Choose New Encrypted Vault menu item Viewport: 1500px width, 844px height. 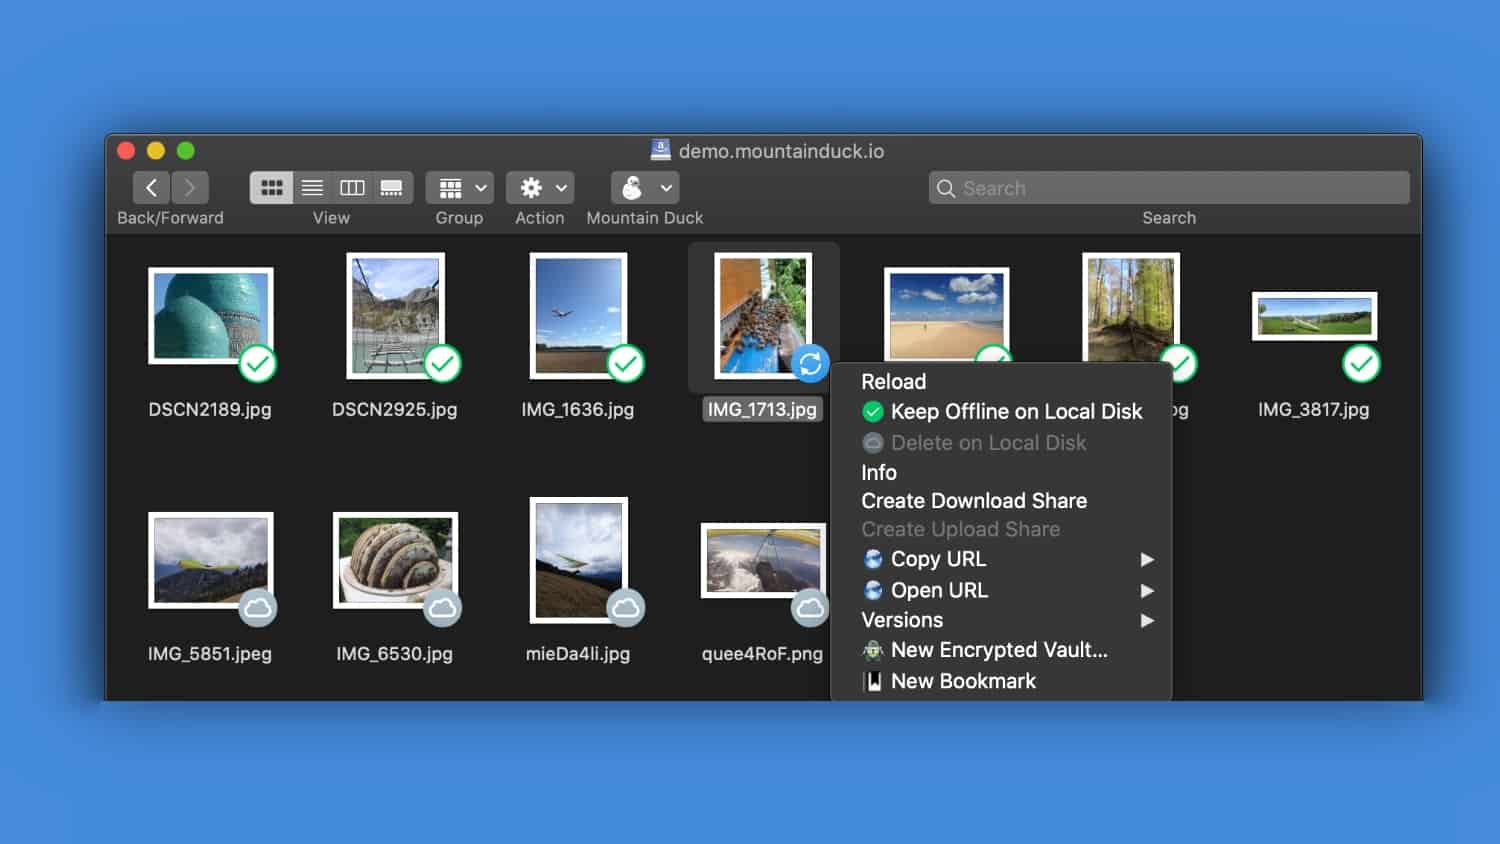pos(998,650)
